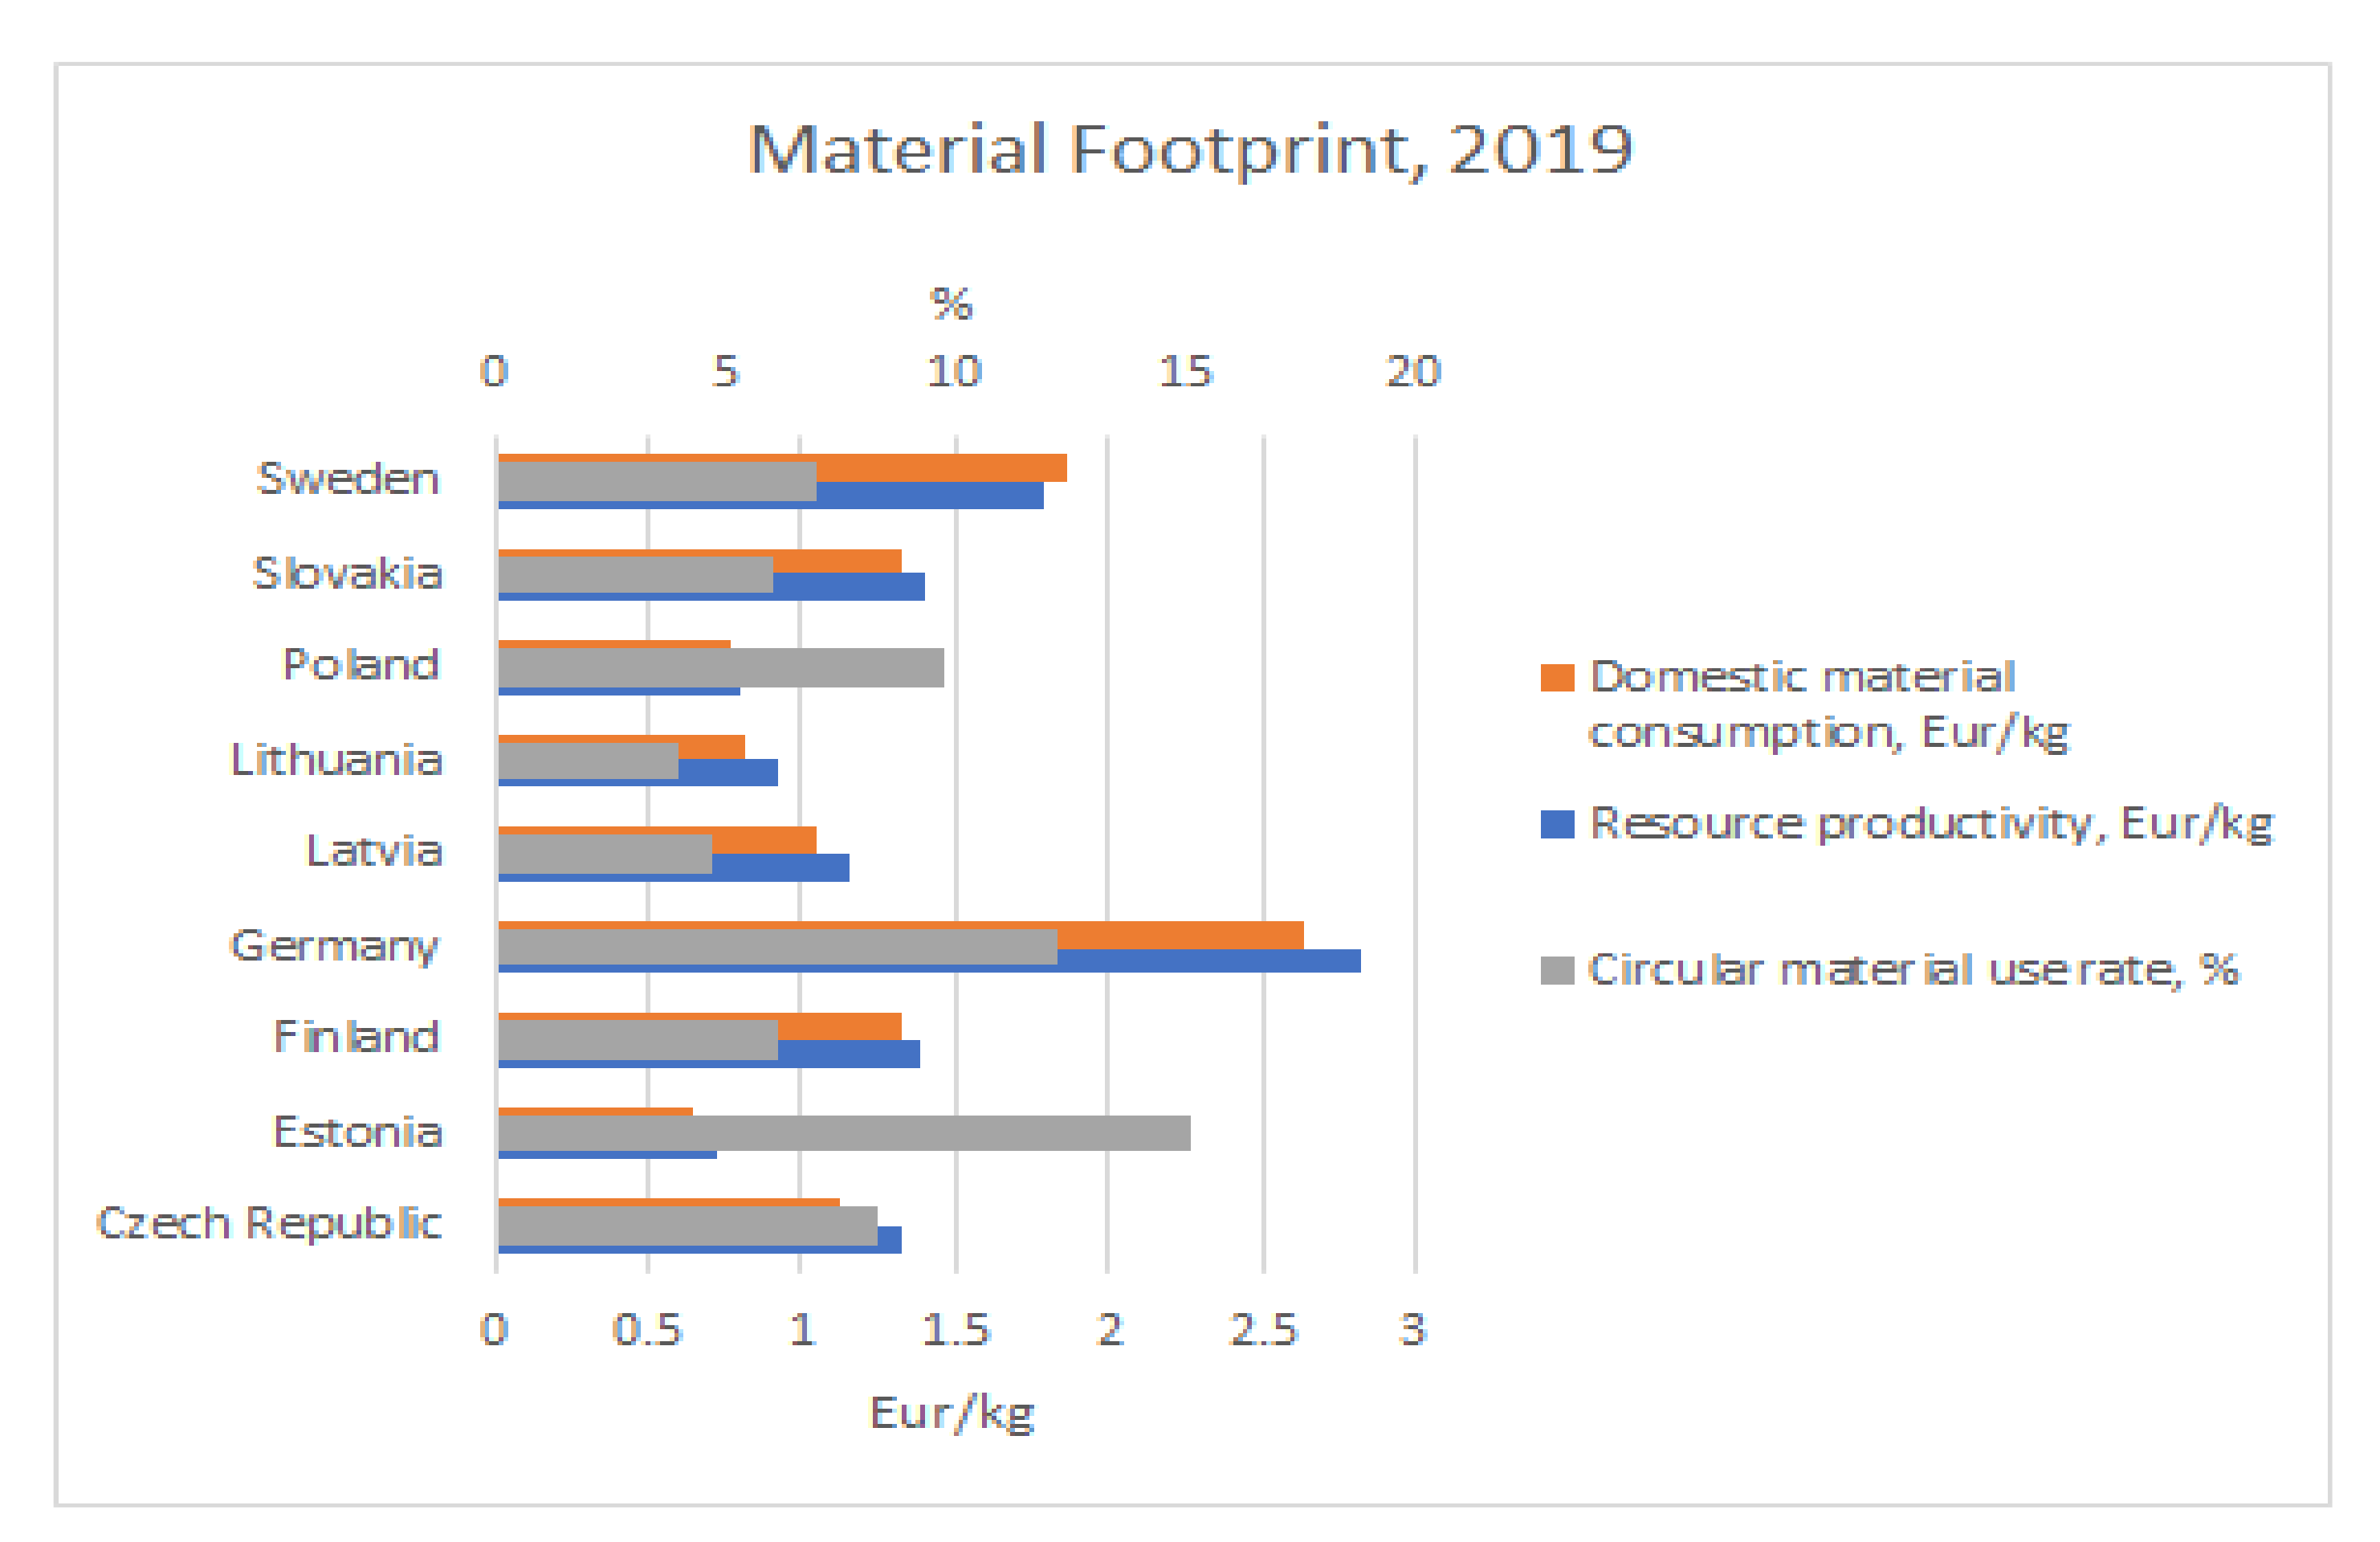The image size is (2380, 1542).
Task: Select the chart title Material Footprint, 2019
Action: pyautogui.click(x=1190, y=150)
